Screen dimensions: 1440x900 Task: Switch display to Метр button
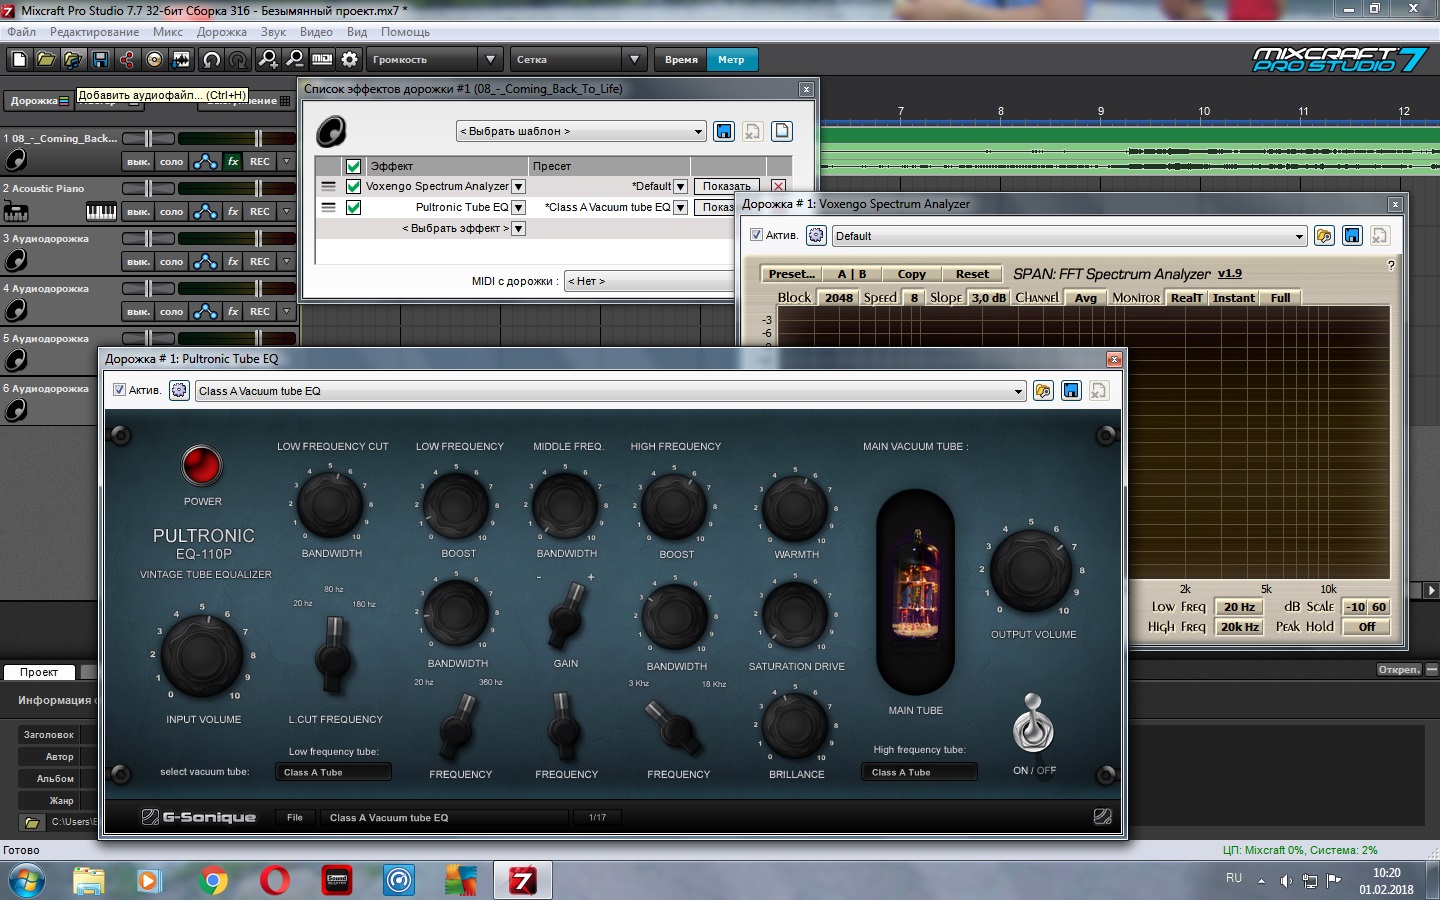[x=731, y=60]
